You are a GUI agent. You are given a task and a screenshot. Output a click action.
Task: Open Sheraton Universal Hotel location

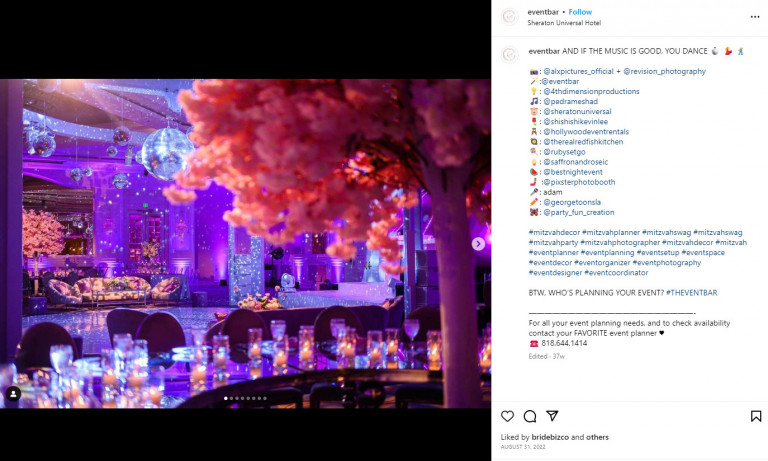[564, 23]
